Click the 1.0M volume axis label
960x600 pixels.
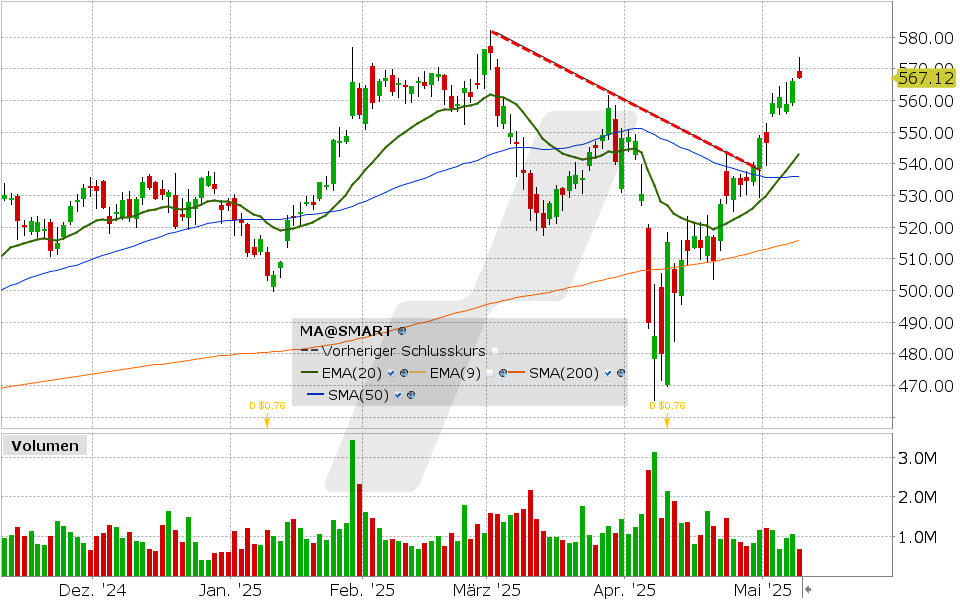click(917, 537)
